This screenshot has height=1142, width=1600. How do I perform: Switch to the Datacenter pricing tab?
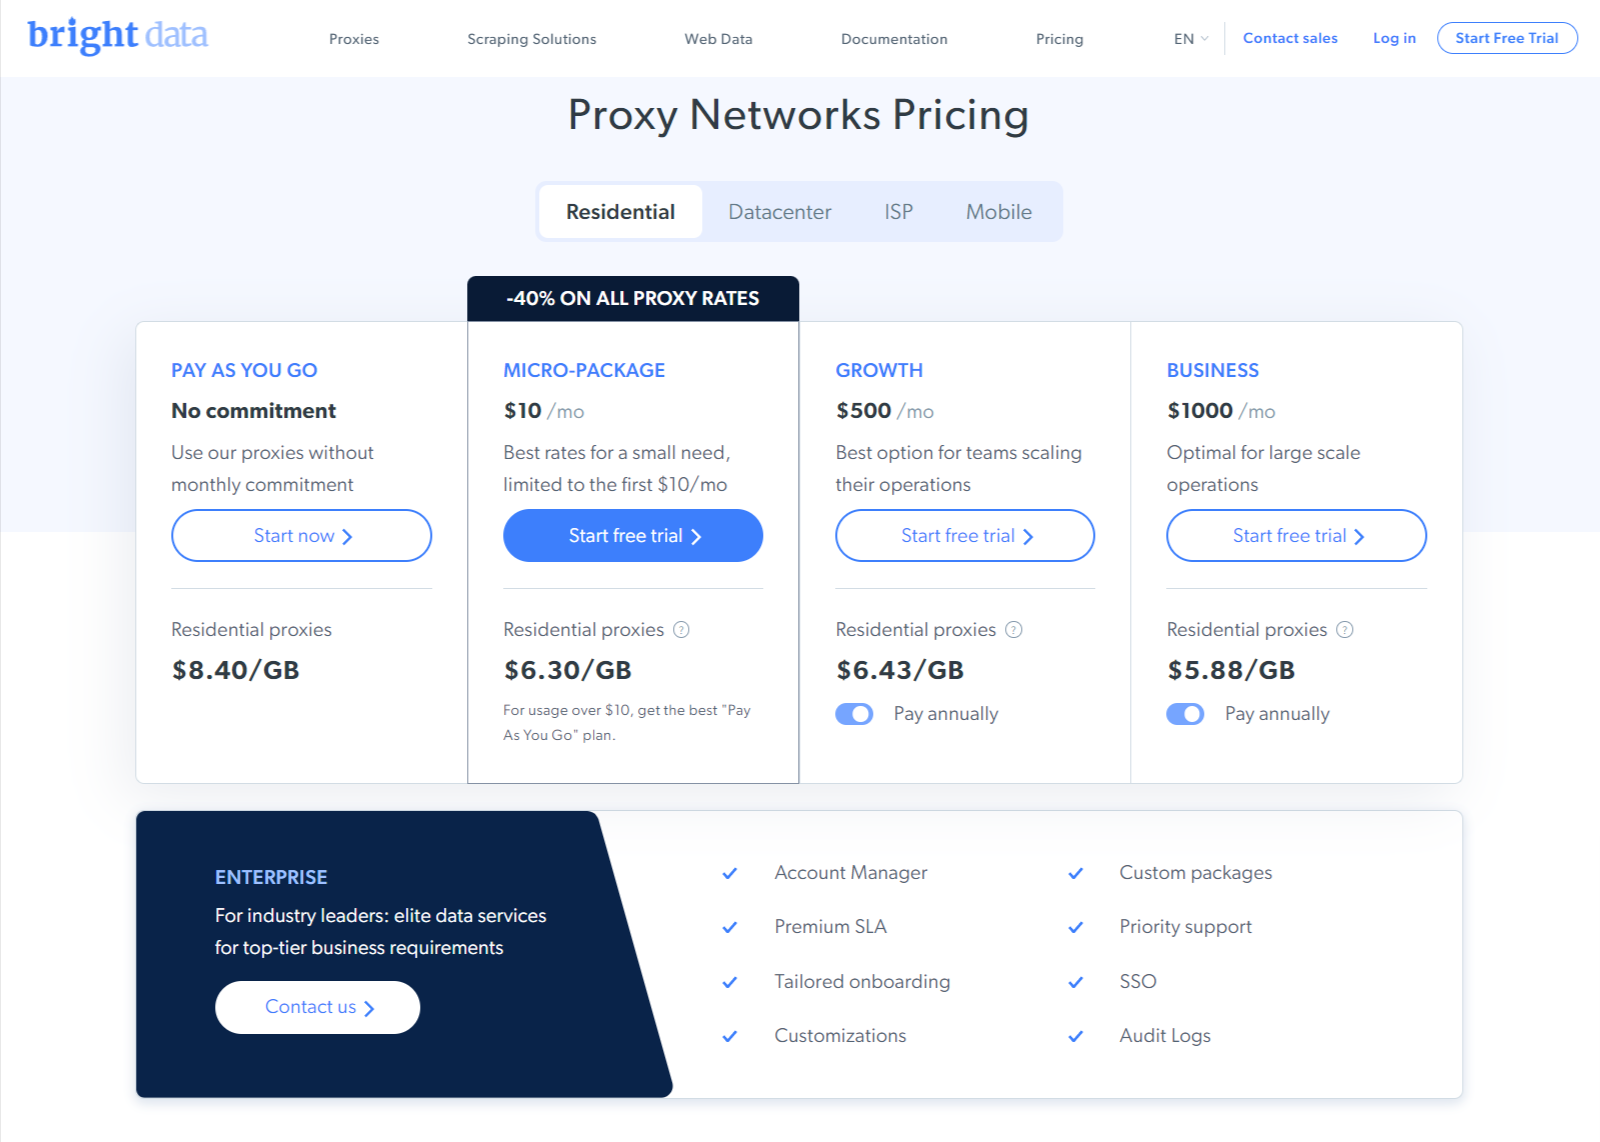point(779,212)
